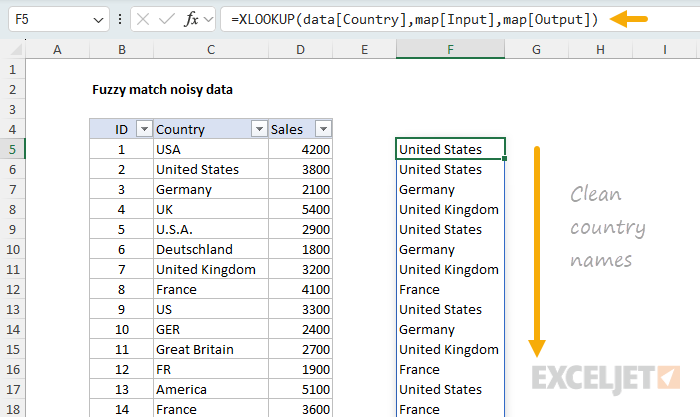
Task: Expand the fx dropdown chevron in the formula bar
Action: pos(208,20)
